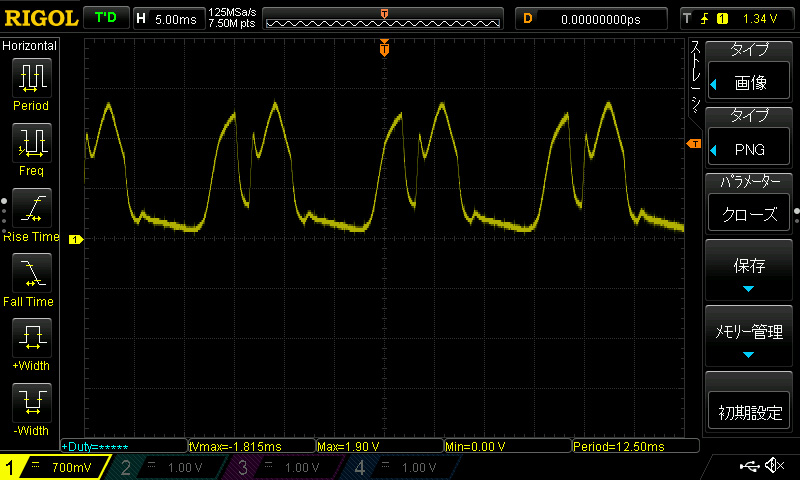Viewport: 800px width, 480px height.
Task: Select the Freq measurement icon
Action: [x=31, y=142]
